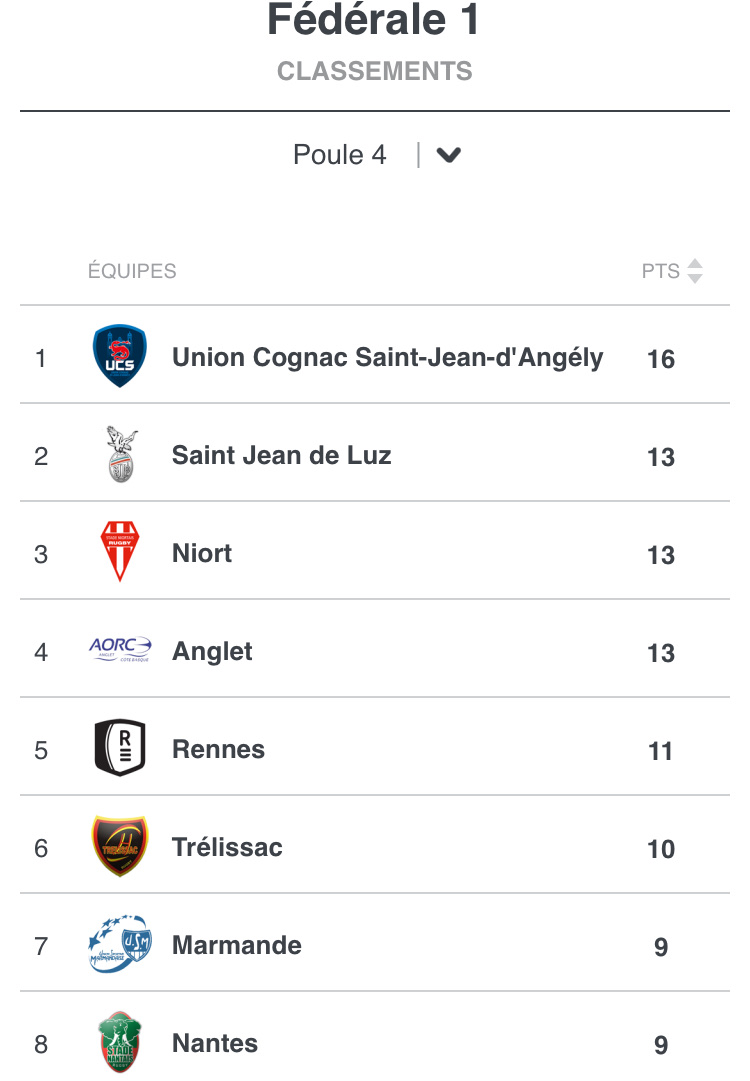Open the Poule 4 dropdown chevron
750x1081 pixels.
(x=449, y=155)
